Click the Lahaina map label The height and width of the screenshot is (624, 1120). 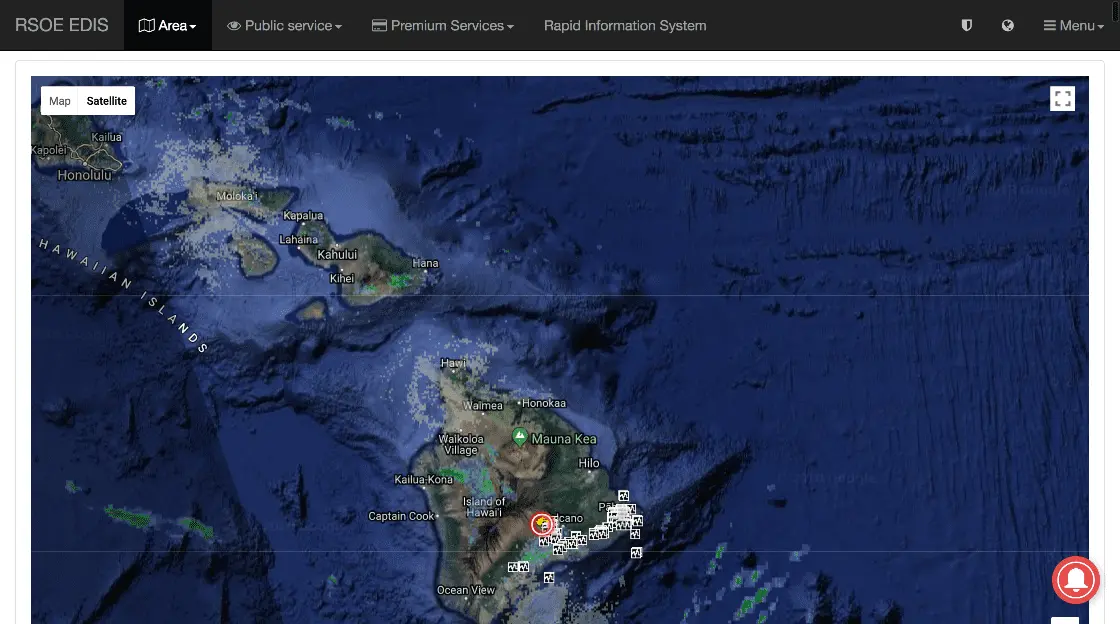pyautogui.click(x=299, y=239)
